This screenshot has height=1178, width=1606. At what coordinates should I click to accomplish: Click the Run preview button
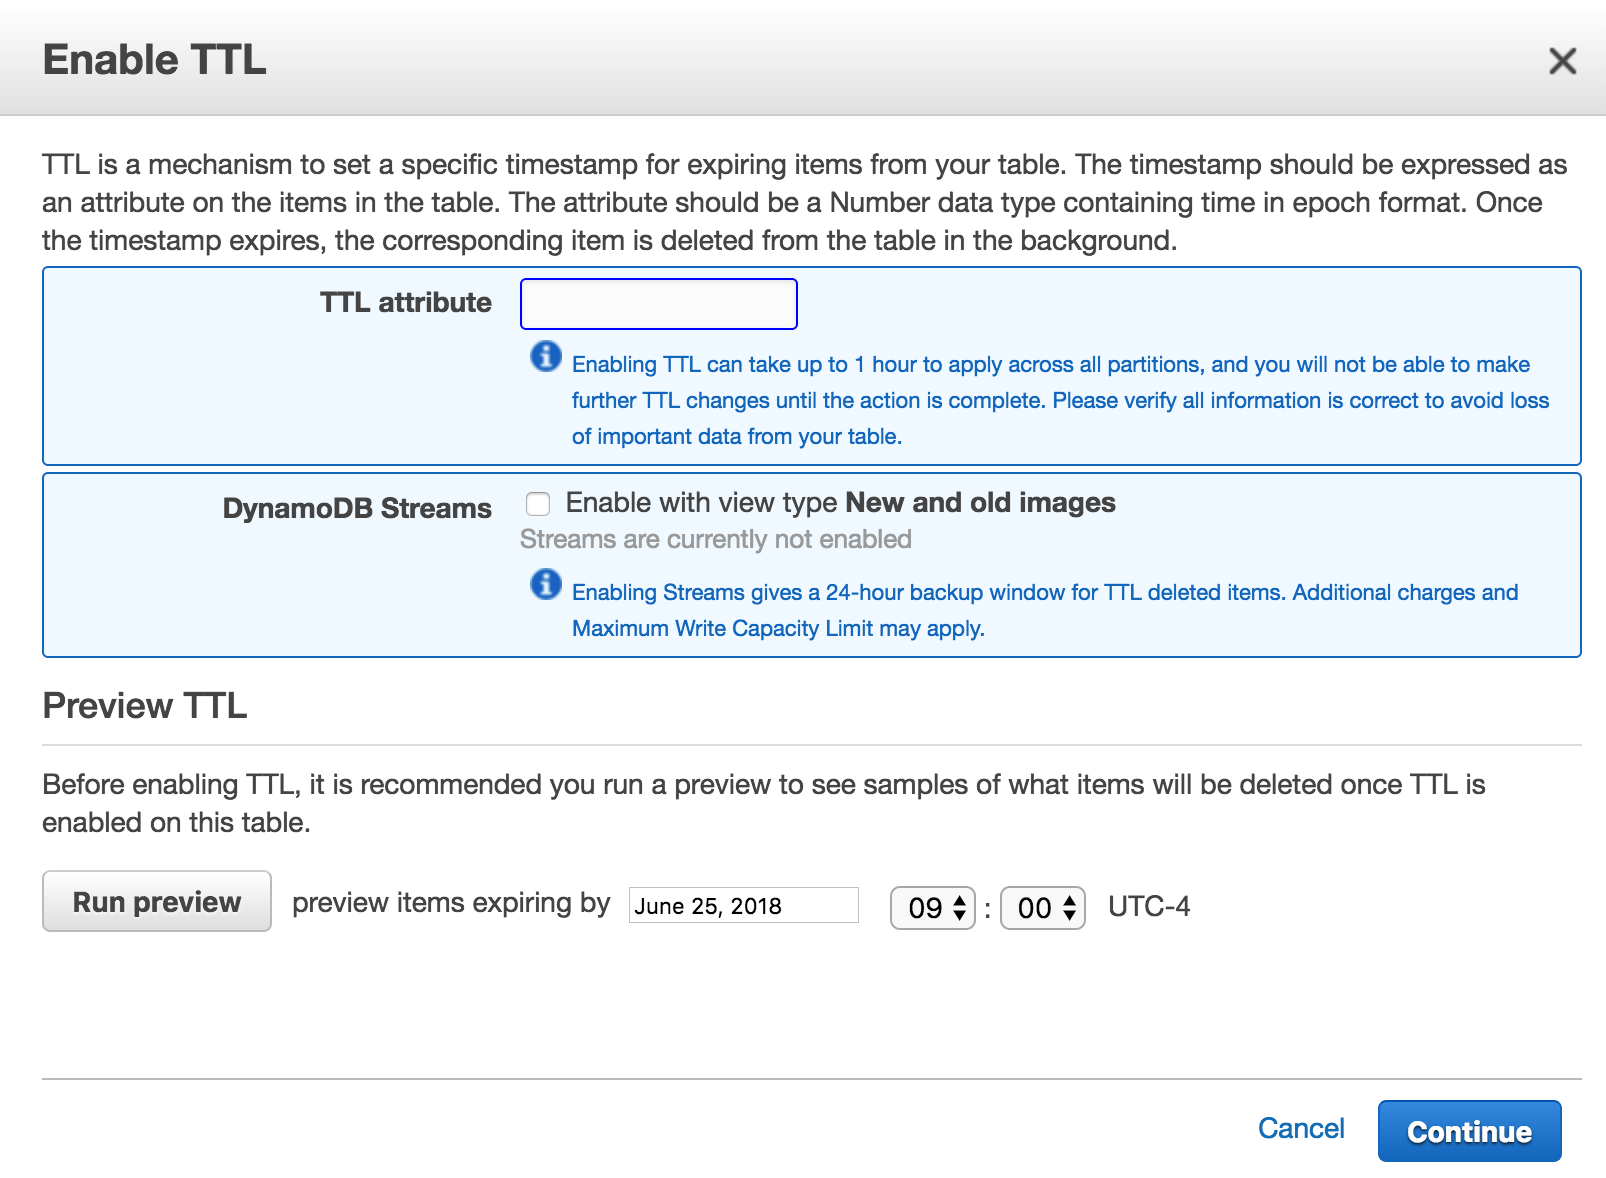(157, 901)
